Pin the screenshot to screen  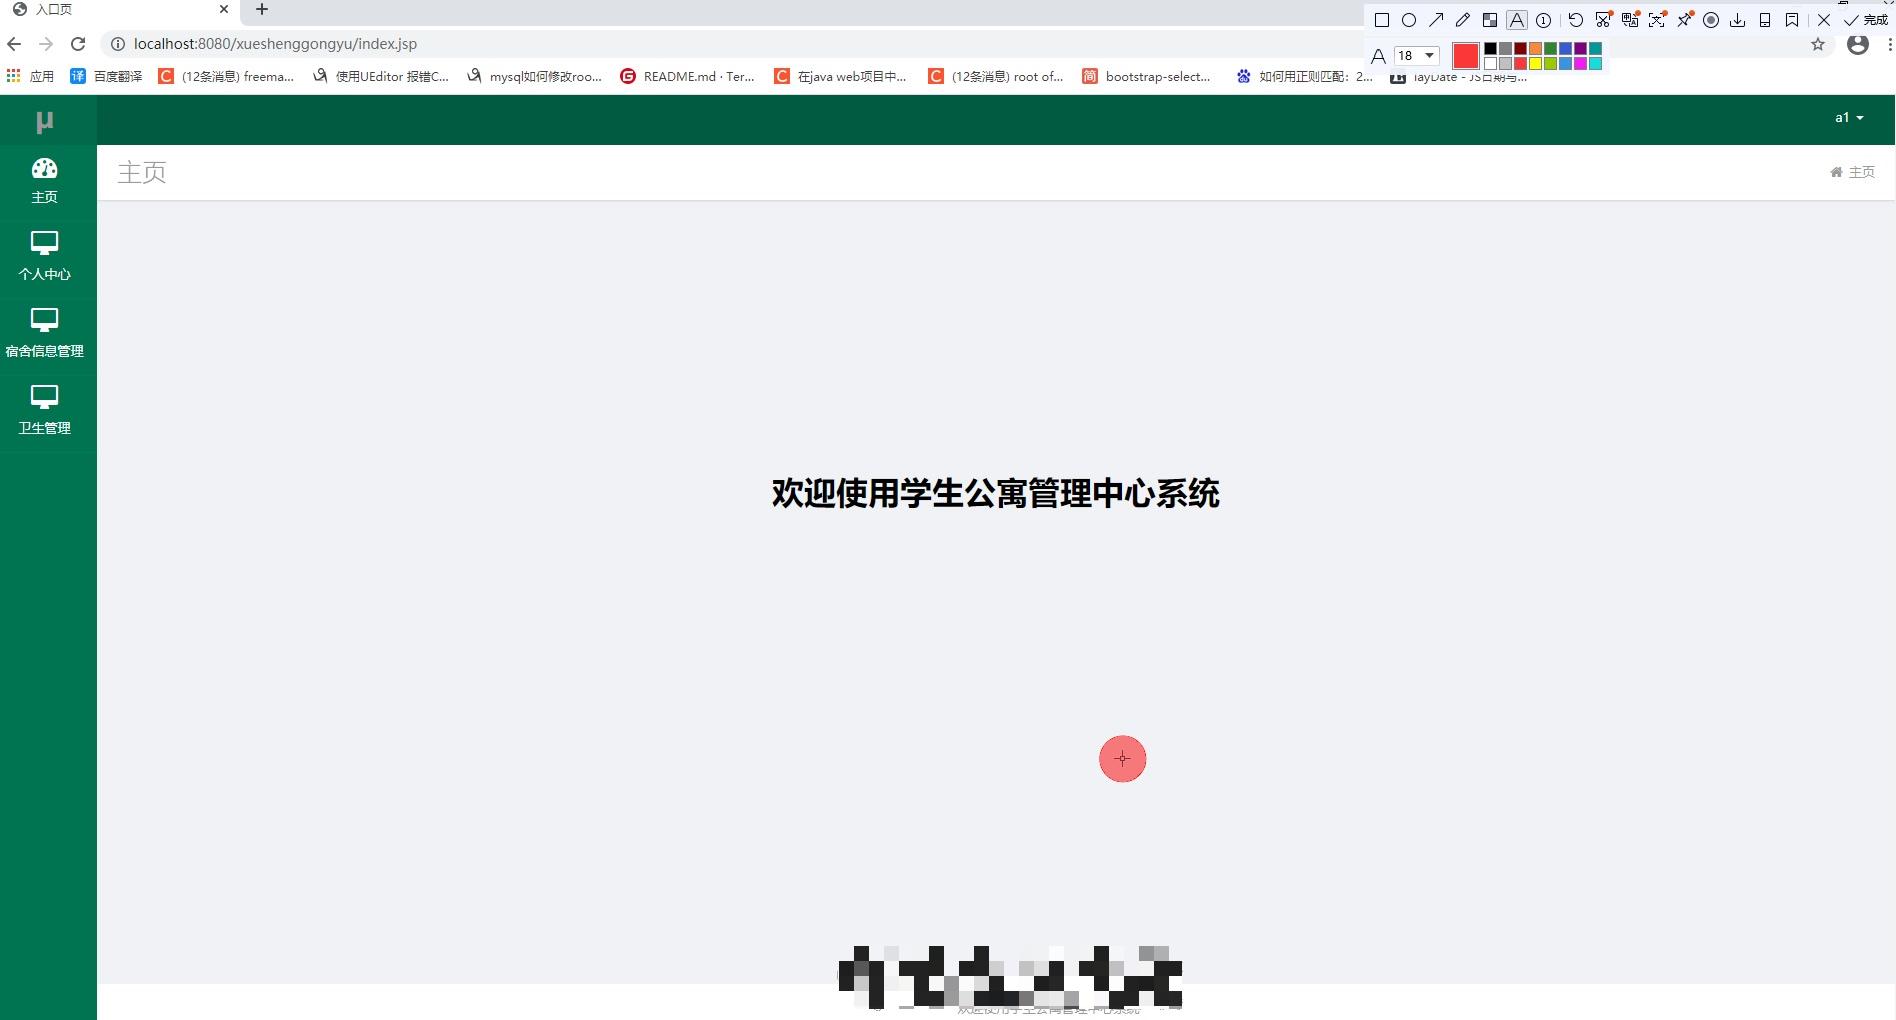pyautogui.click(x=1685, y=19)
